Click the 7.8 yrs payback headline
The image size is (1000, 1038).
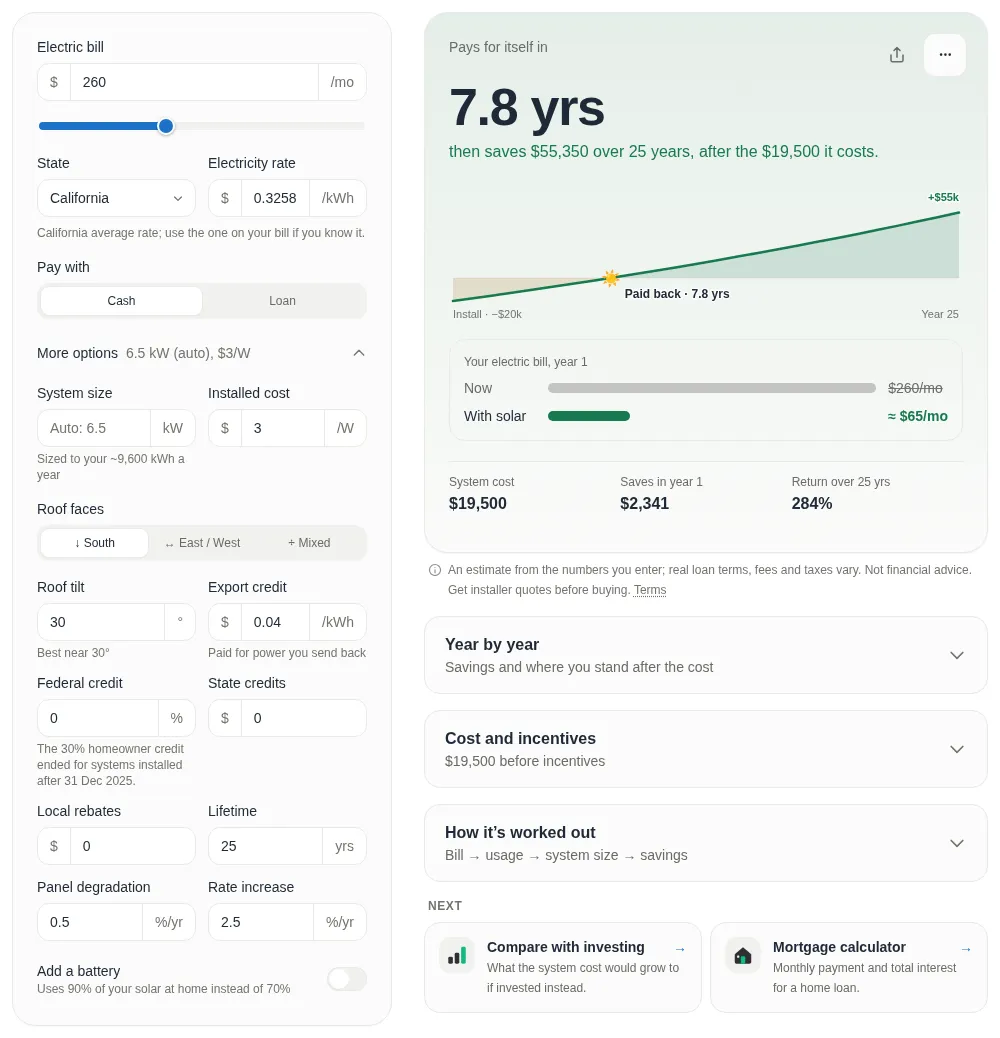(527, 108)
